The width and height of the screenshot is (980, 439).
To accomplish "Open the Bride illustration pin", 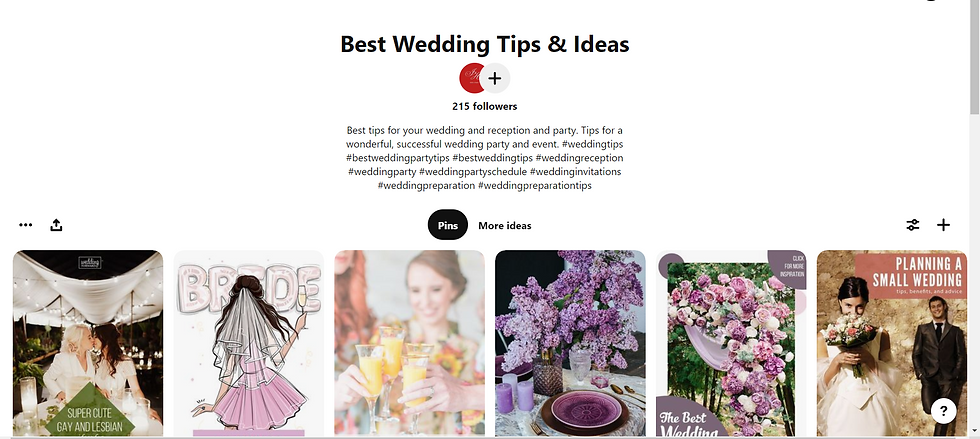I will click(x=249, y=343).
